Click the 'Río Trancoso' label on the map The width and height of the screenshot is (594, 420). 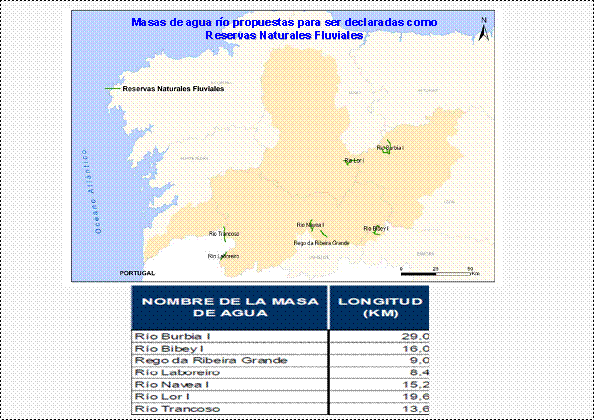[x=224, y=234]
